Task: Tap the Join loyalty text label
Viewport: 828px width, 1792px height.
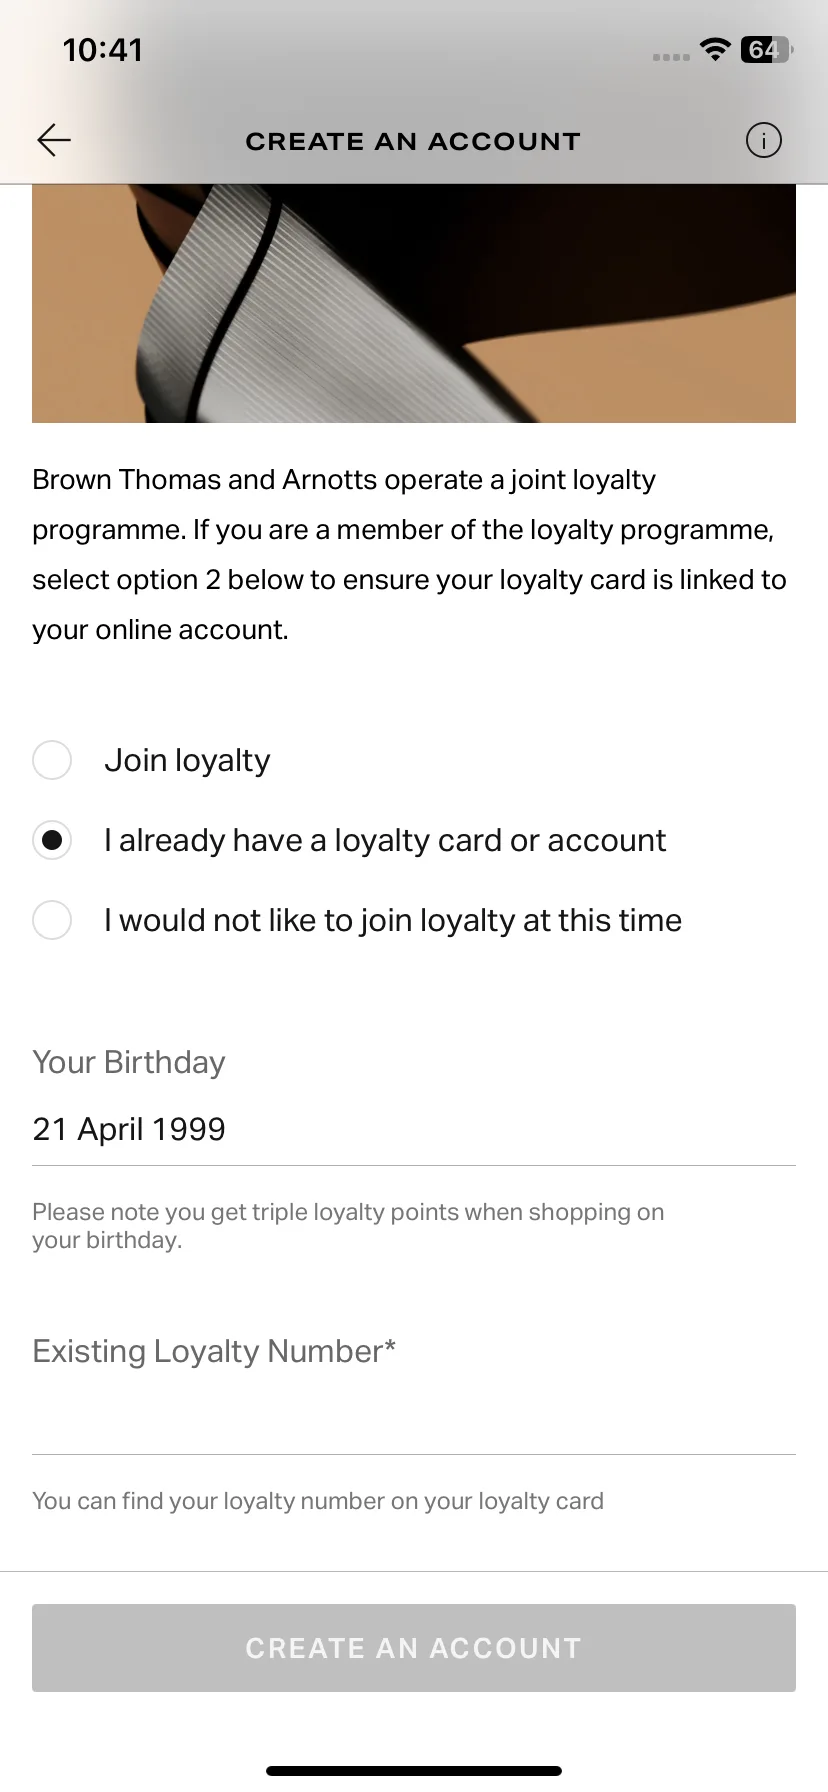Action: pos(187,761)
